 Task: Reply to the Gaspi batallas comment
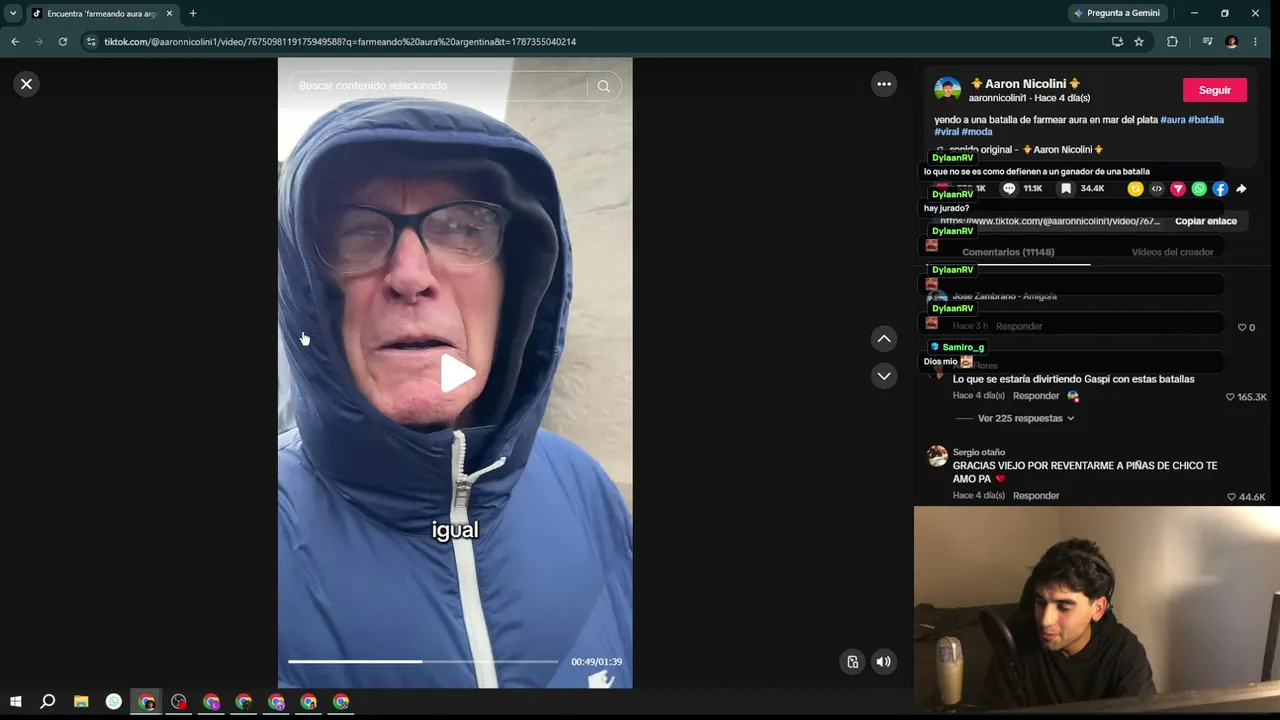(x=1036, y=396)
